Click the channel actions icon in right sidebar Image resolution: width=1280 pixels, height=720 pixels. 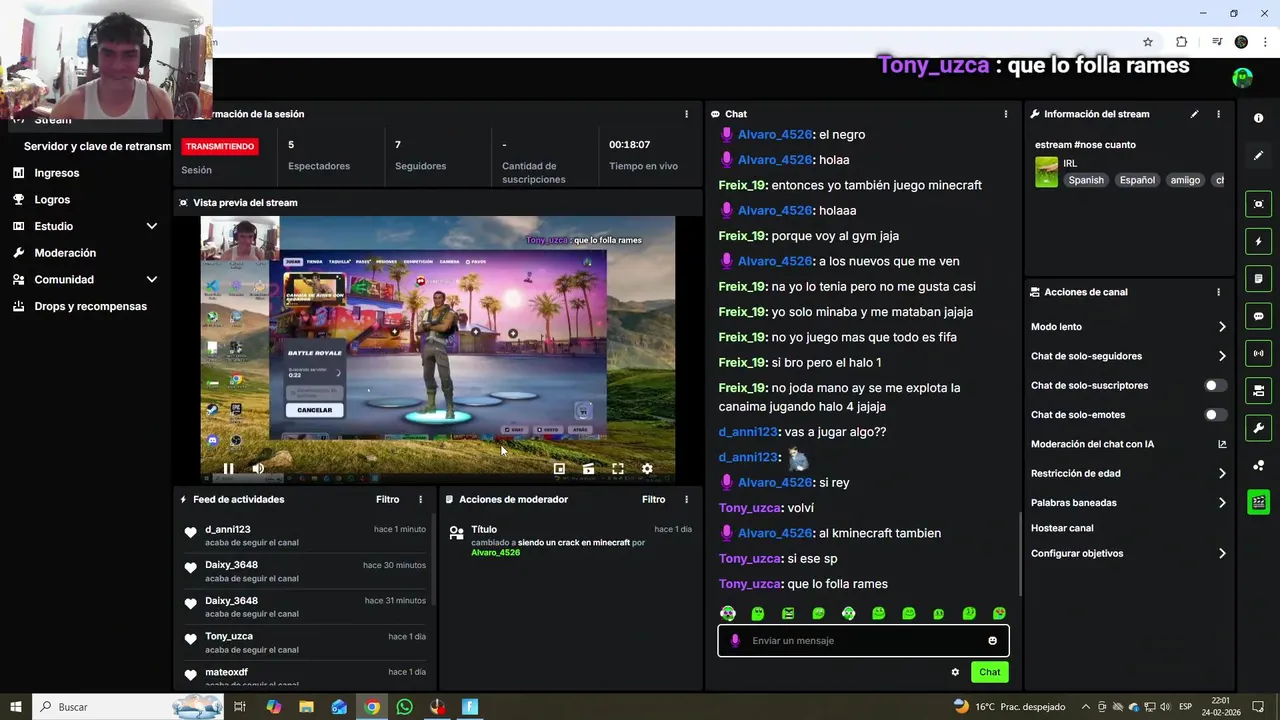click(1258, 390)
